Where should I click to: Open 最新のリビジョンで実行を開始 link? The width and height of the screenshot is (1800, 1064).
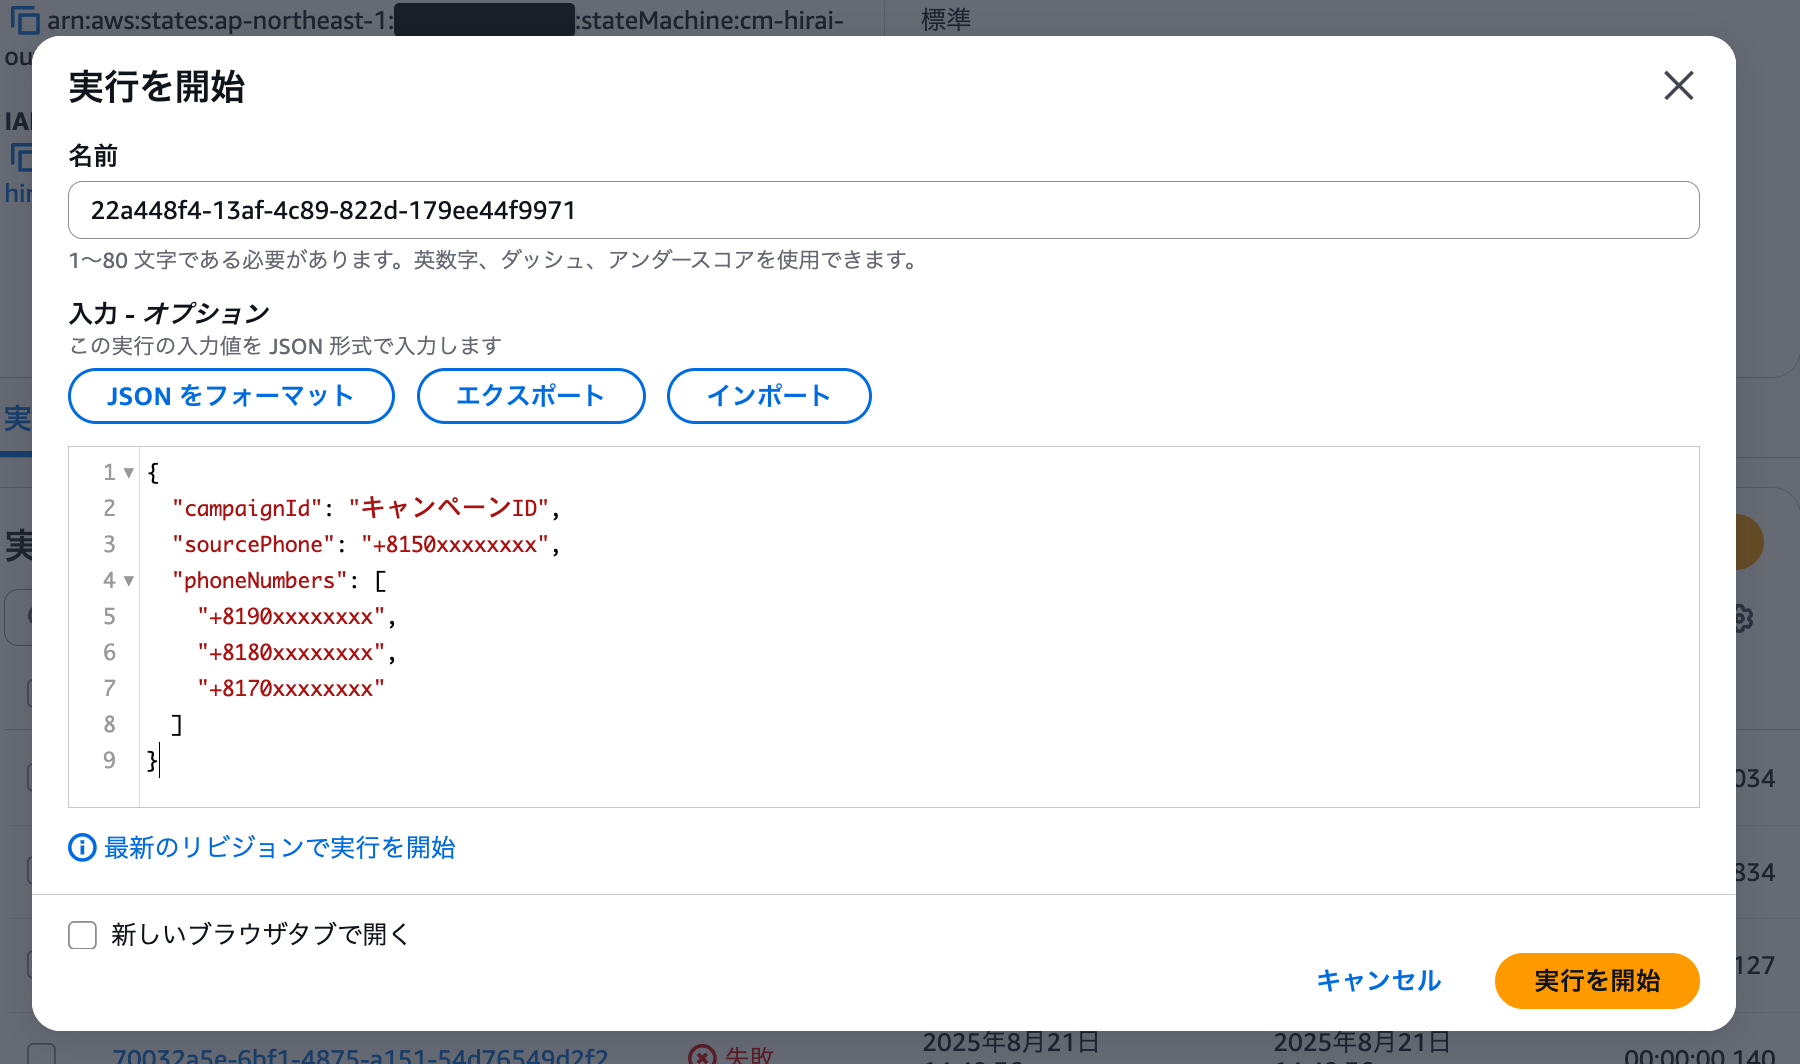(280, 848)
